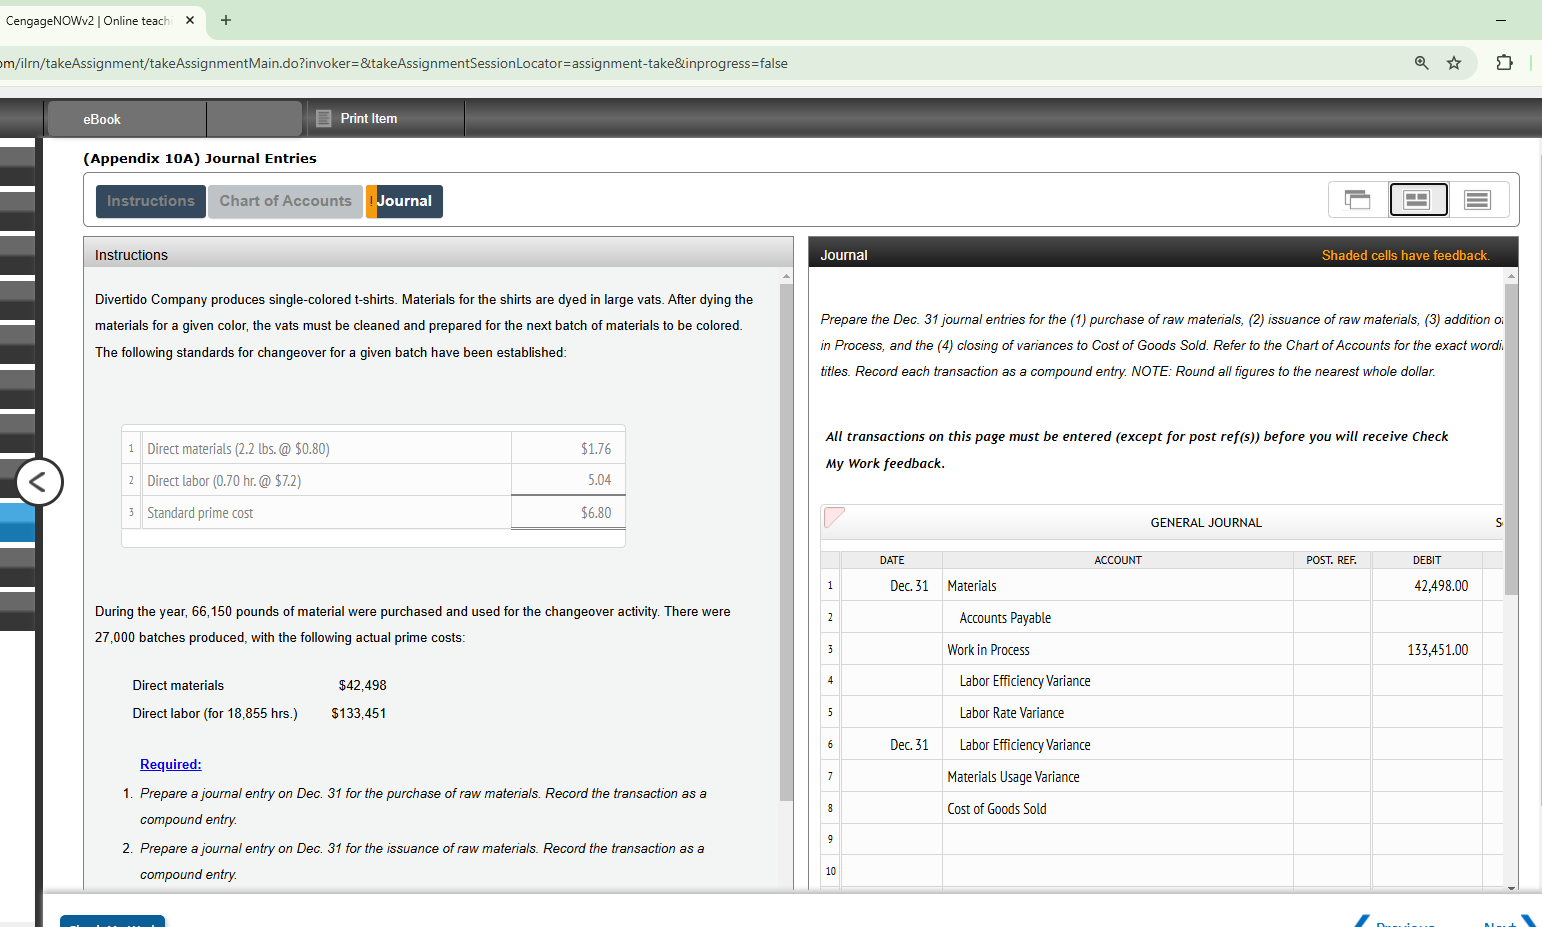Click the $133,451 actual direct labor amount
The height and width of the screenshot is (927, 1542).
click(359, 714)
